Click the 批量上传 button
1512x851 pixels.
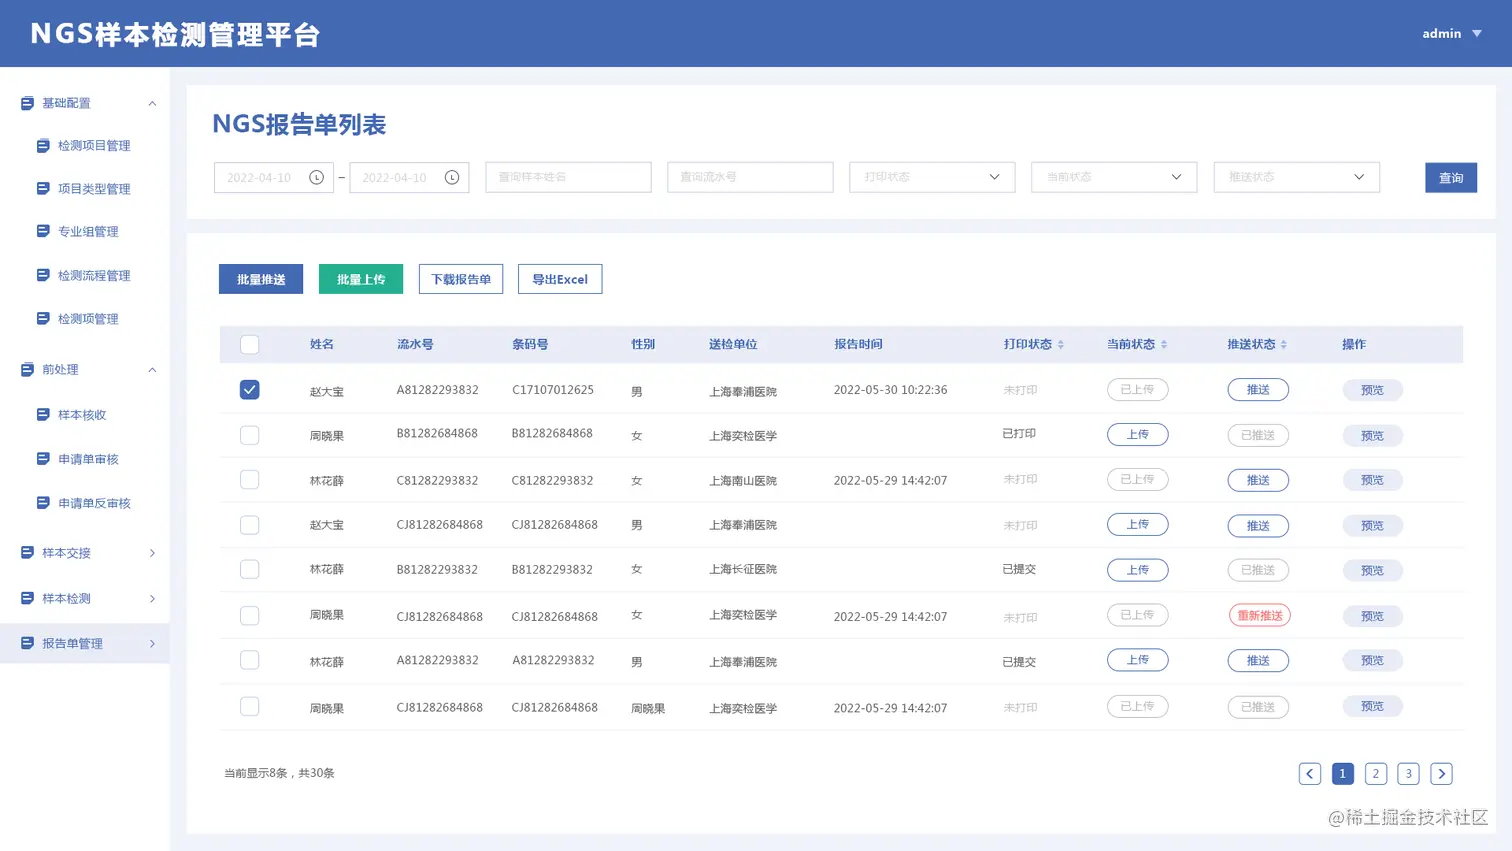[x=361, y=279]
